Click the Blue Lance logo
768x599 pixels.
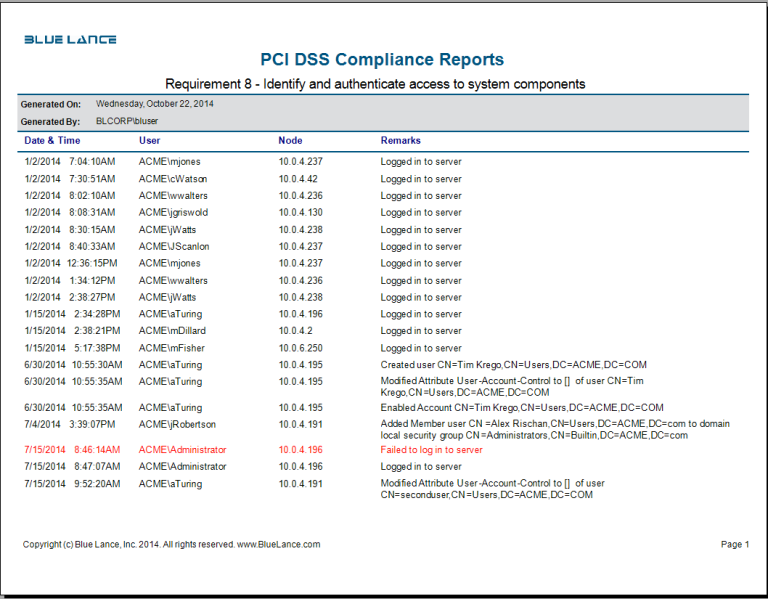pyautogui.click(x=70, y=40)
